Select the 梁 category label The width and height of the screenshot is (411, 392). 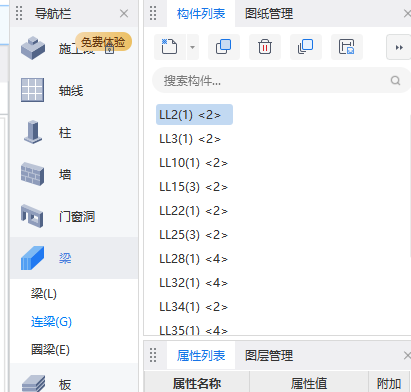tap(65, 259)
